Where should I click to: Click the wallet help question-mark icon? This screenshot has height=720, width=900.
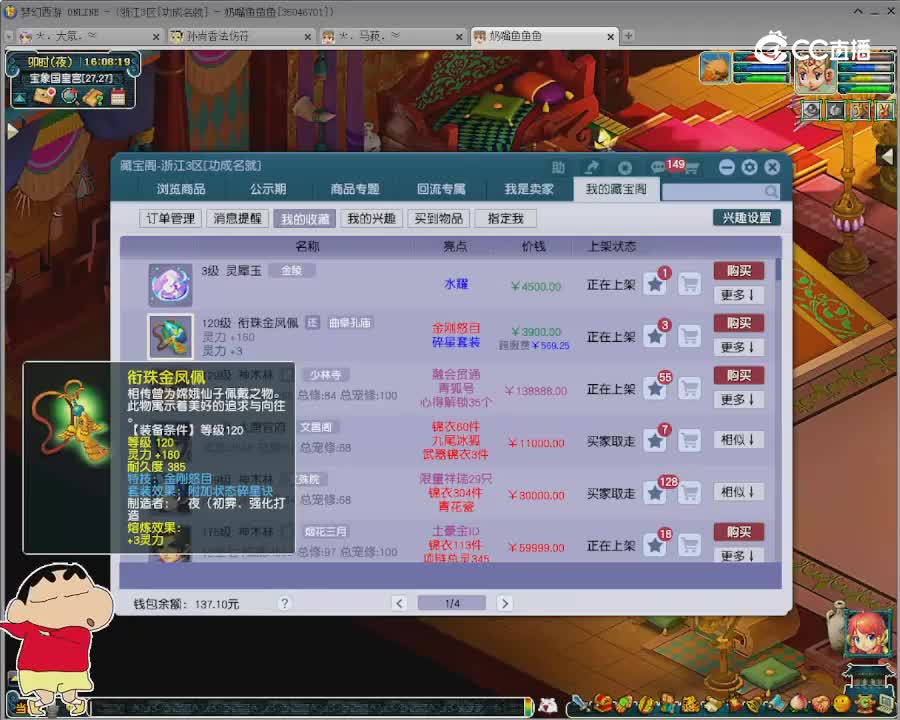[x=284, y=603]
